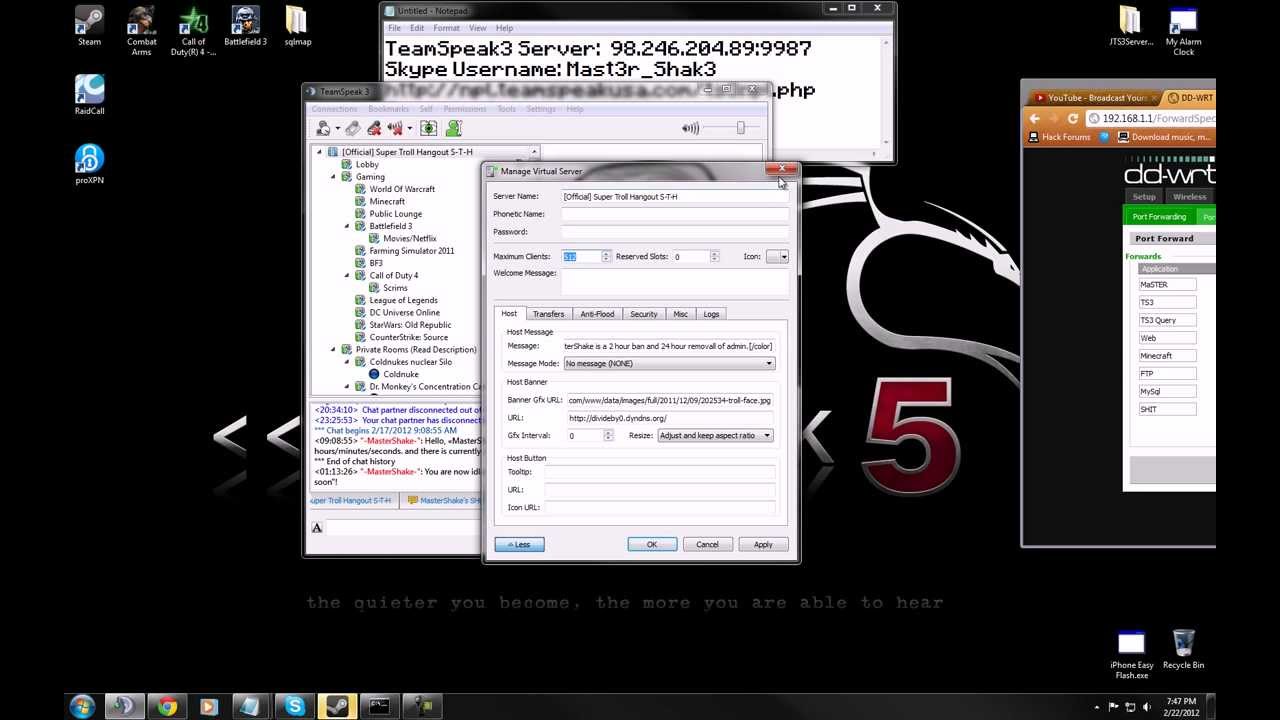Click the Gfx Interval spinner arrows

point(608,436)
